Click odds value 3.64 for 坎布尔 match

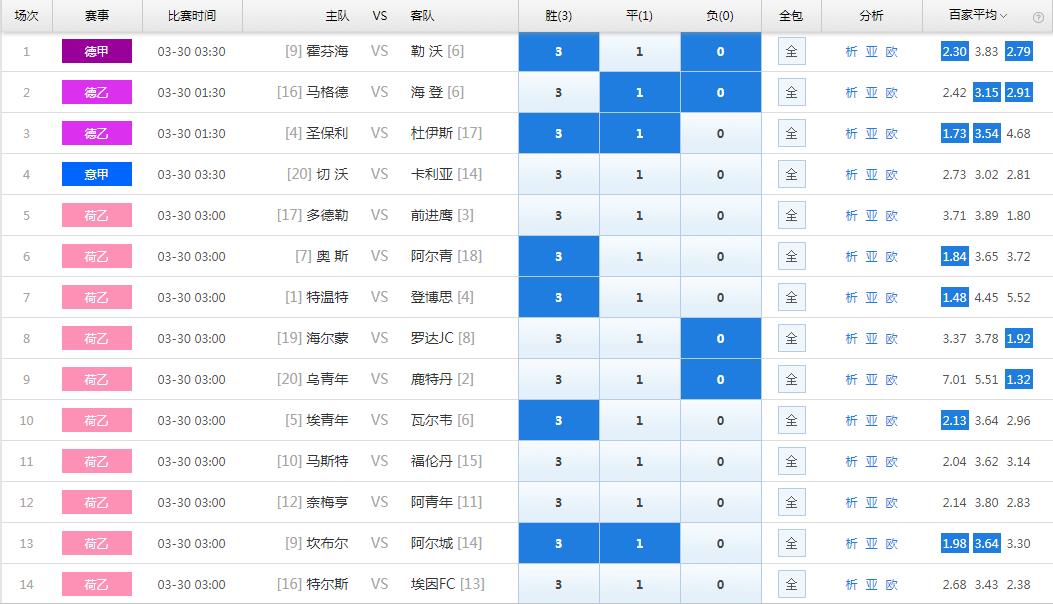click(987, 544)
